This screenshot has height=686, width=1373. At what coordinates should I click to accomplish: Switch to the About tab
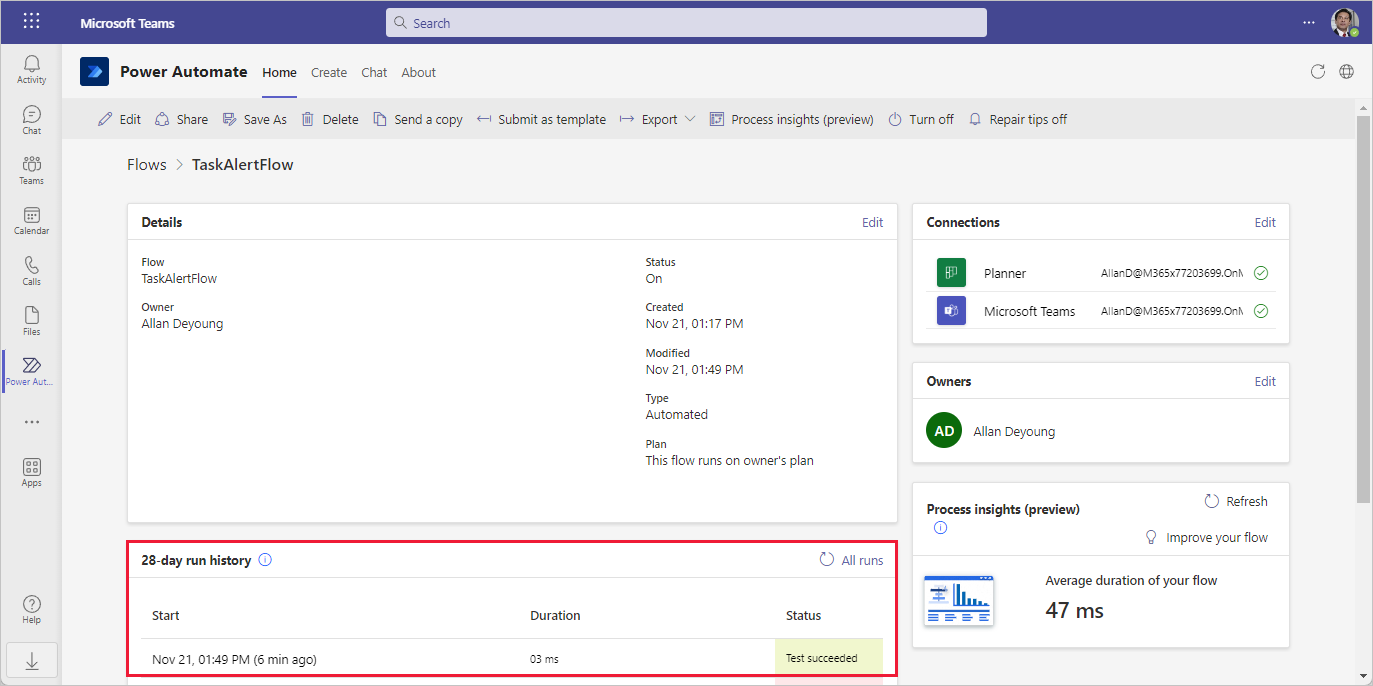[x=418, y=72]
